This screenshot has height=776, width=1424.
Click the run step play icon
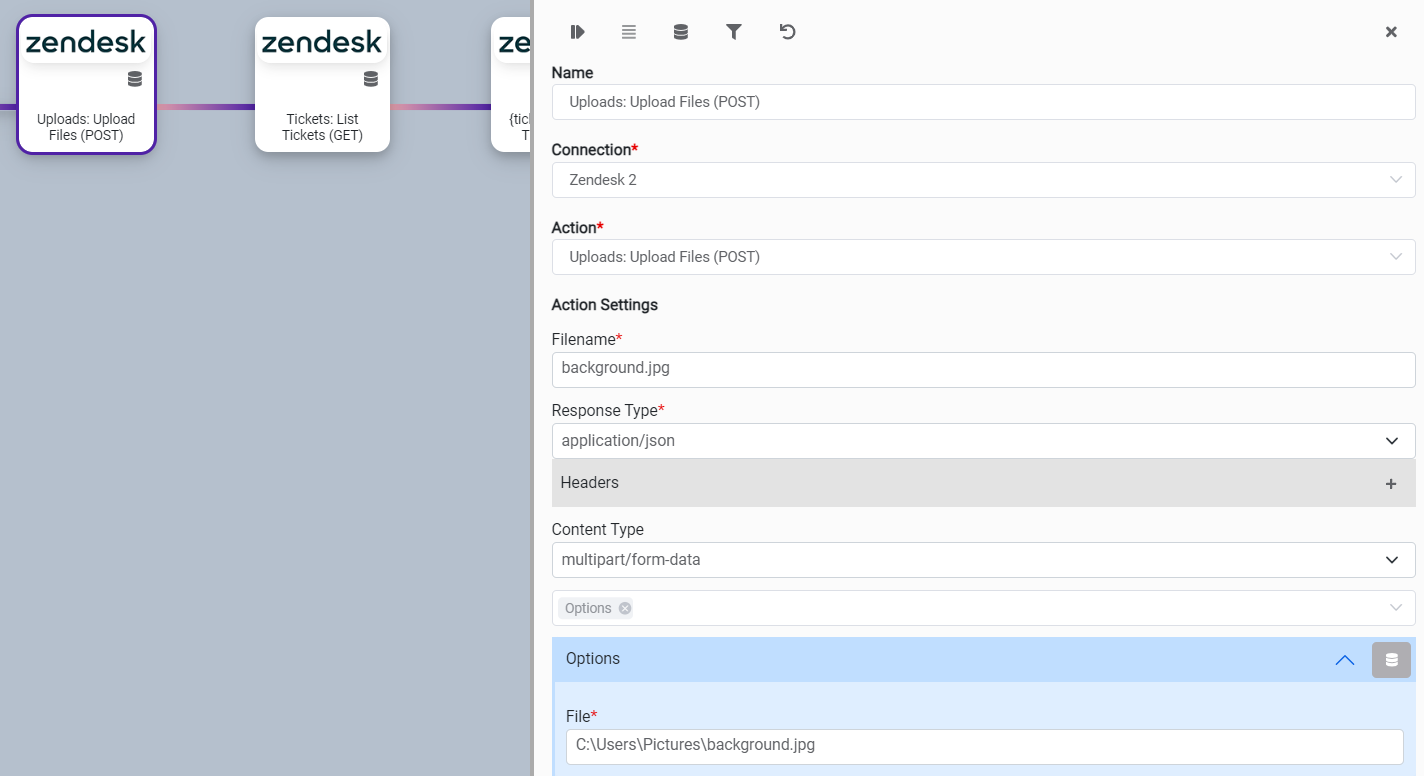577,32
